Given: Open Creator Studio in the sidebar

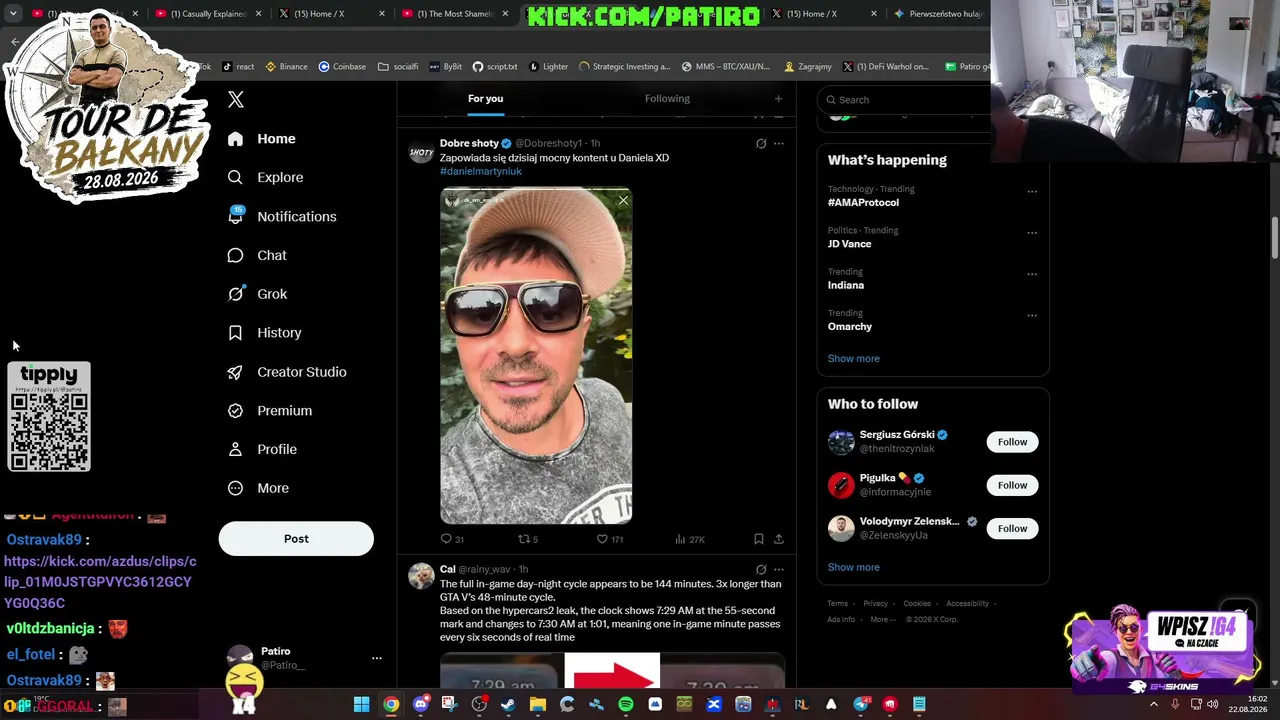Looking at the screenshot, I should (286, 372).
